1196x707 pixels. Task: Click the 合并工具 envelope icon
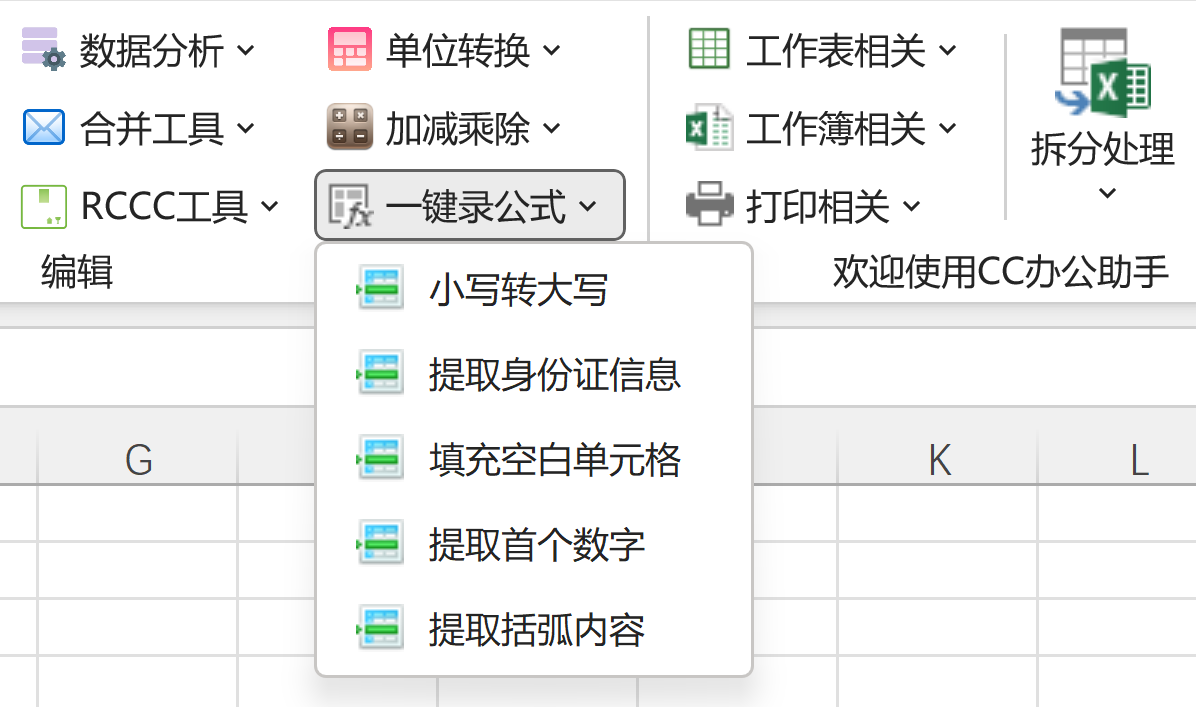43,128
